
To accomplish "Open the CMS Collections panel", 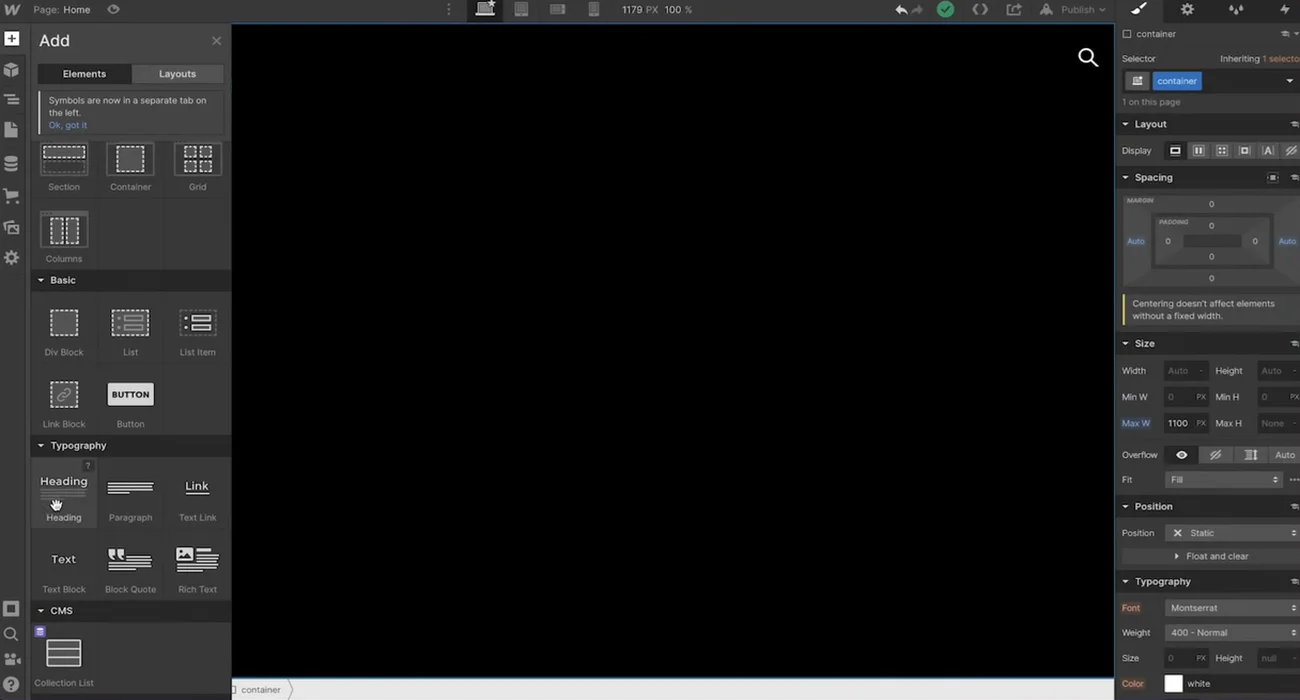I will 12,164.
